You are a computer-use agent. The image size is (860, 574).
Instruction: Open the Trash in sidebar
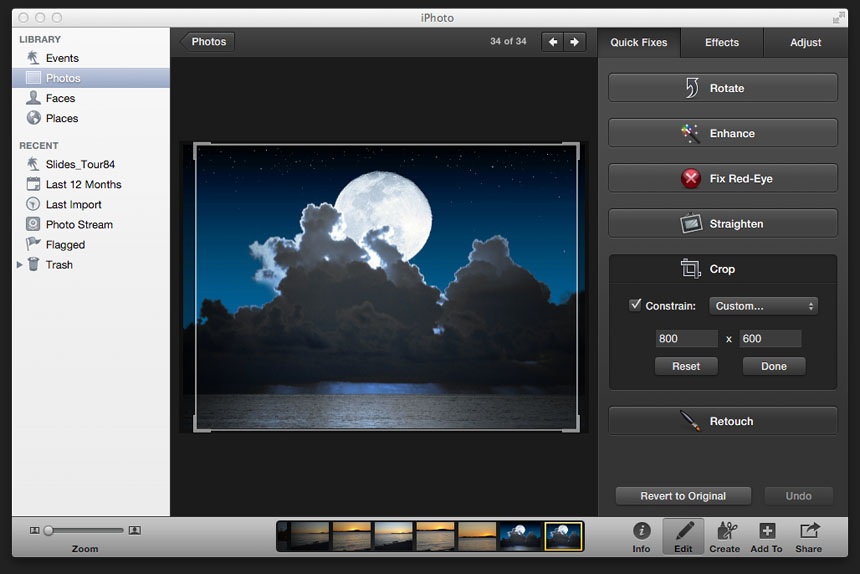tap(59, 264)
